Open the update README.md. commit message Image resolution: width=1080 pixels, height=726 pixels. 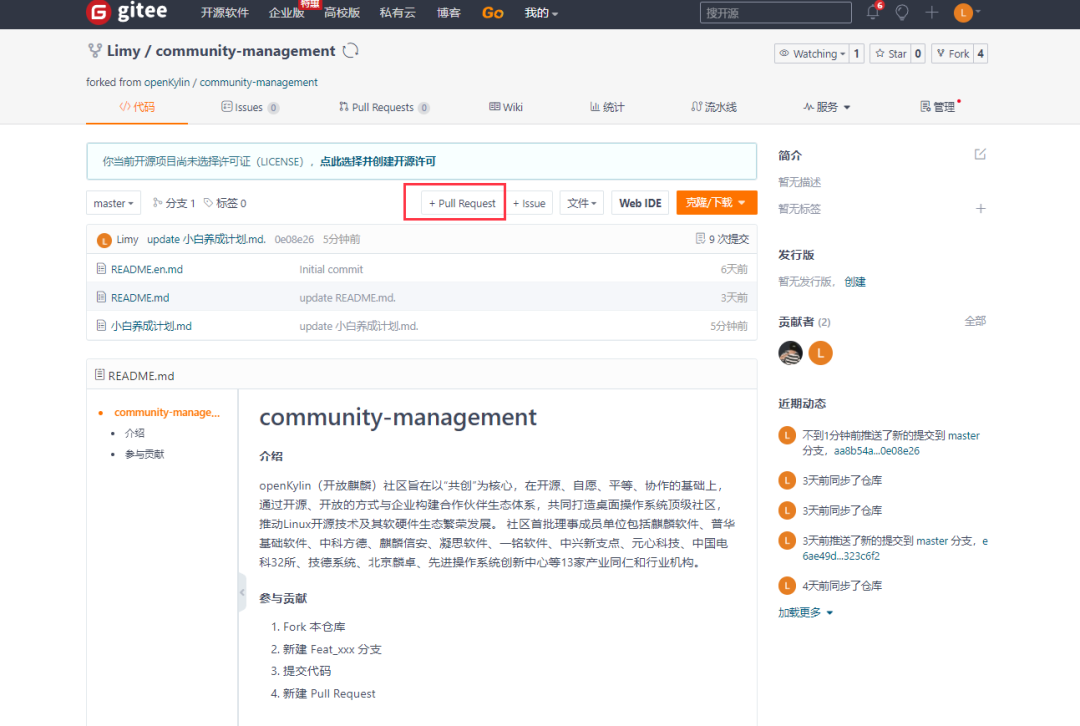click(x=347, y=298)
